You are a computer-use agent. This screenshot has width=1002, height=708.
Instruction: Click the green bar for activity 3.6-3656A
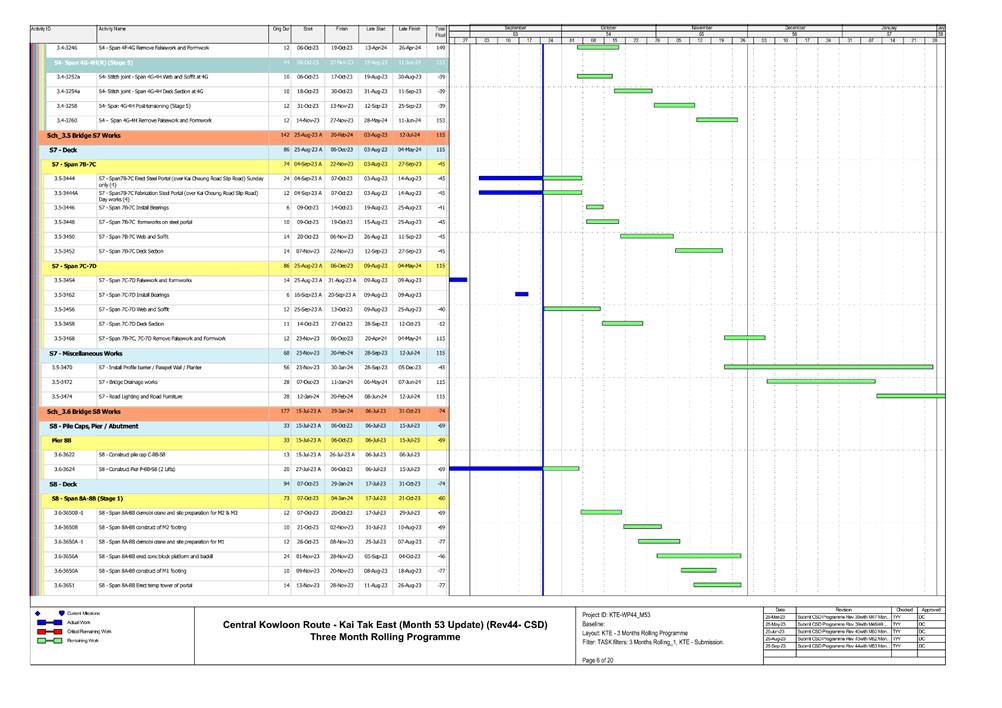698,555
